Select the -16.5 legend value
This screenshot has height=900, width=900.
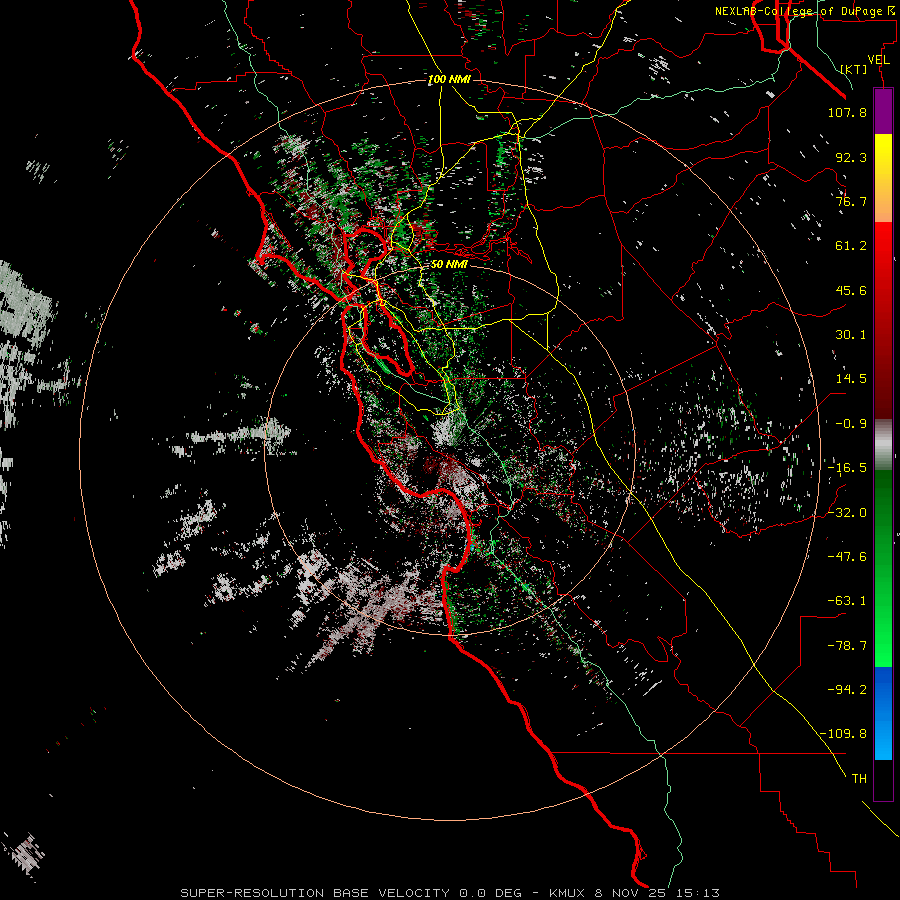847,468
